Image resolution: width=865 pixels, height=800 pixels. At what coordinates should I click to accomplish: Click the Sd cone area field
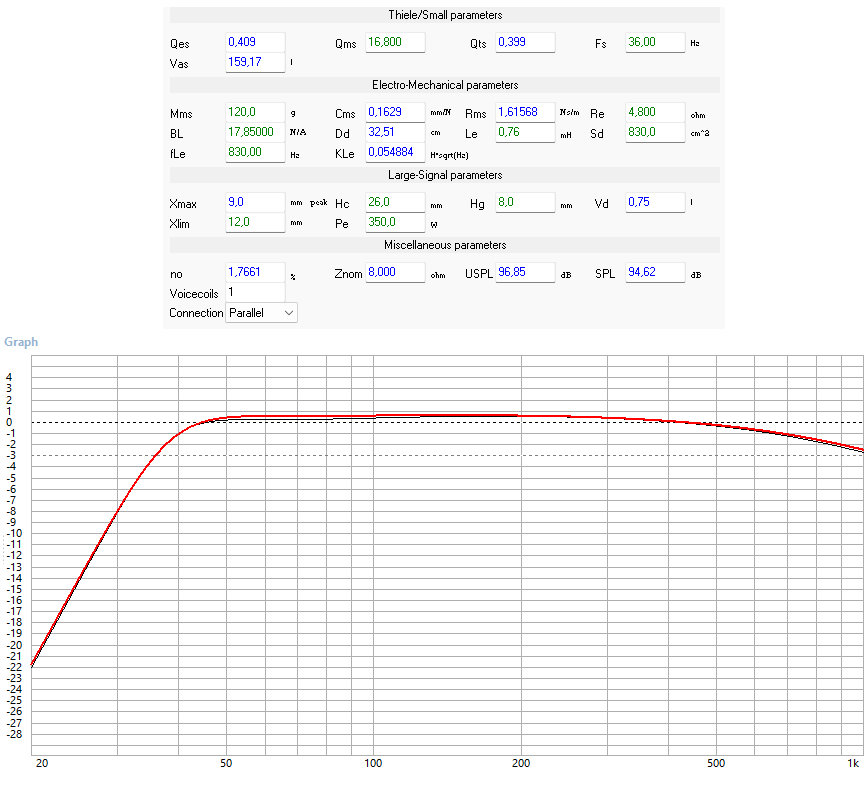(x=654, y=132)
